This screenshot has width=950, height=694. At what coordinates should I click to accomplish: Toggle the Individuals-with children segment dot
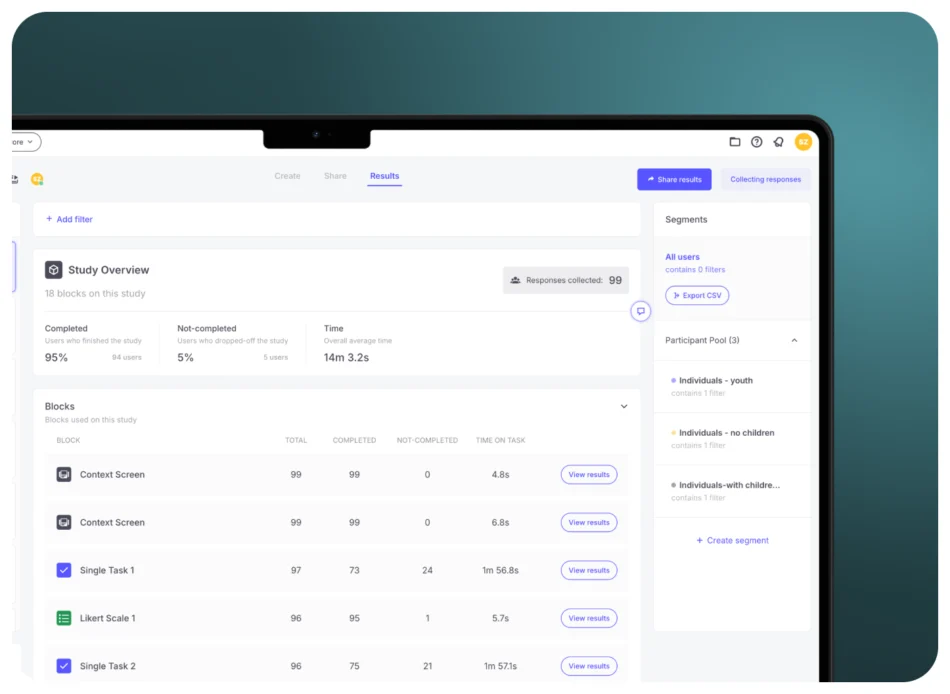coord(673,485)
